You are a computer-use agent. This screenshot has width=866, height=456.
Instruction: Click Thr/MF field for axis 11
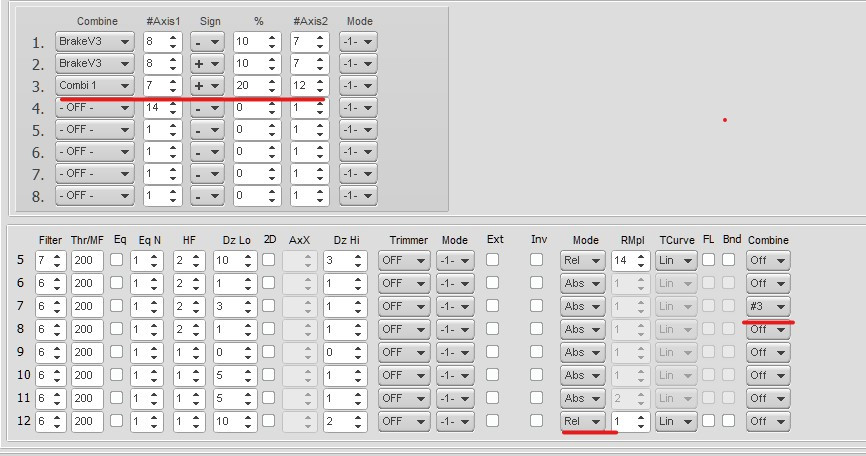[87, 398]
